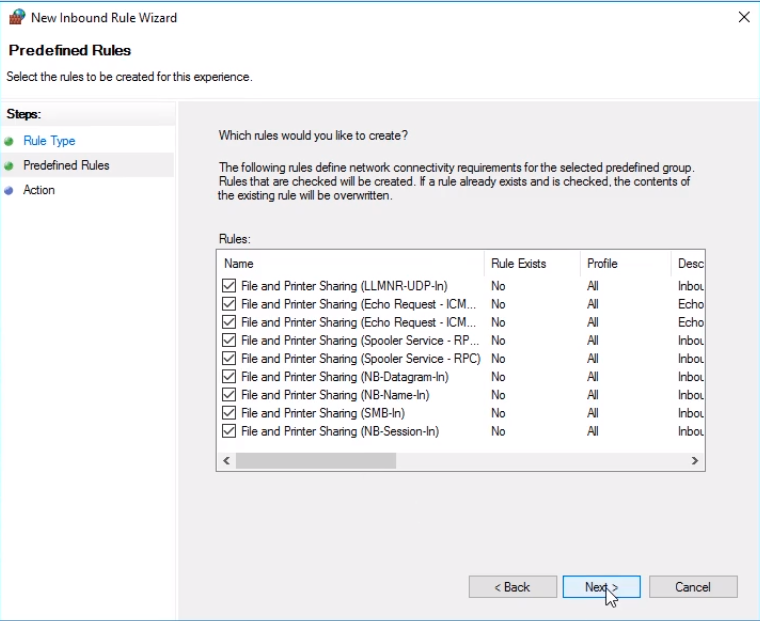Select the Action step in sidebar
The width and height of the screenshot is (760, 621).
[39, 190]
